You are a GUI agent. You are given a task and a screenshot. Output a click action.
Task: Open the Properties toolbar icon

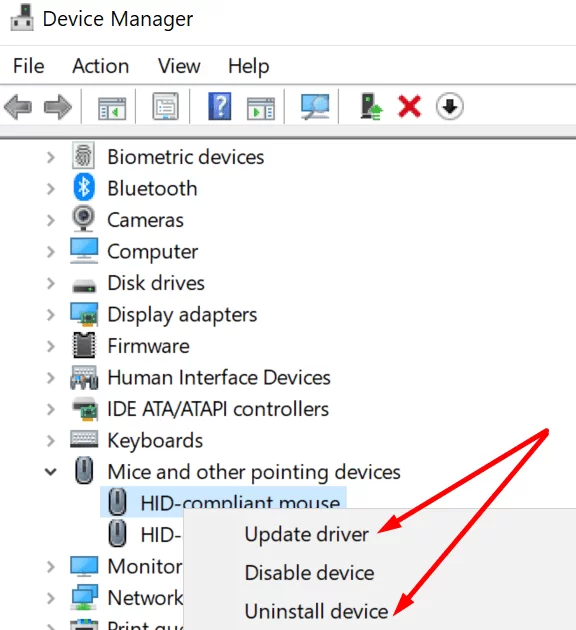(165, 106)
